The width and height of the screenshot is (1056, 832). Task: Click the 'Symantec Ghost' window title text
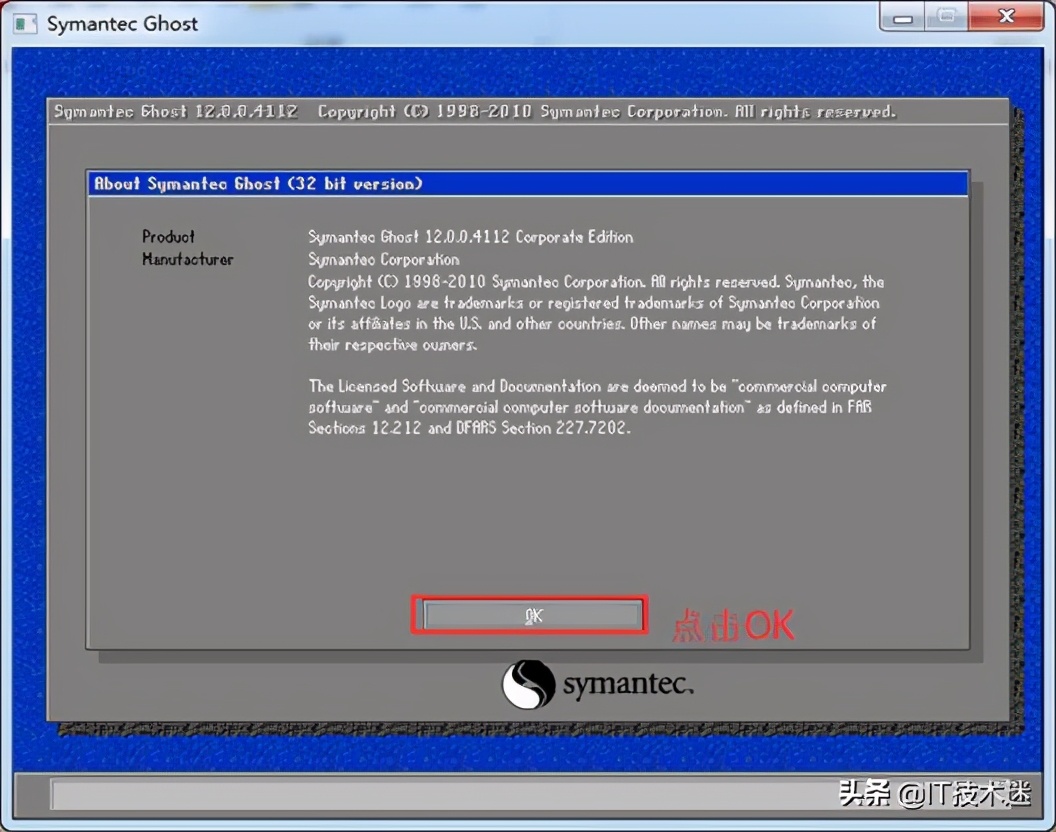(122, 24)
